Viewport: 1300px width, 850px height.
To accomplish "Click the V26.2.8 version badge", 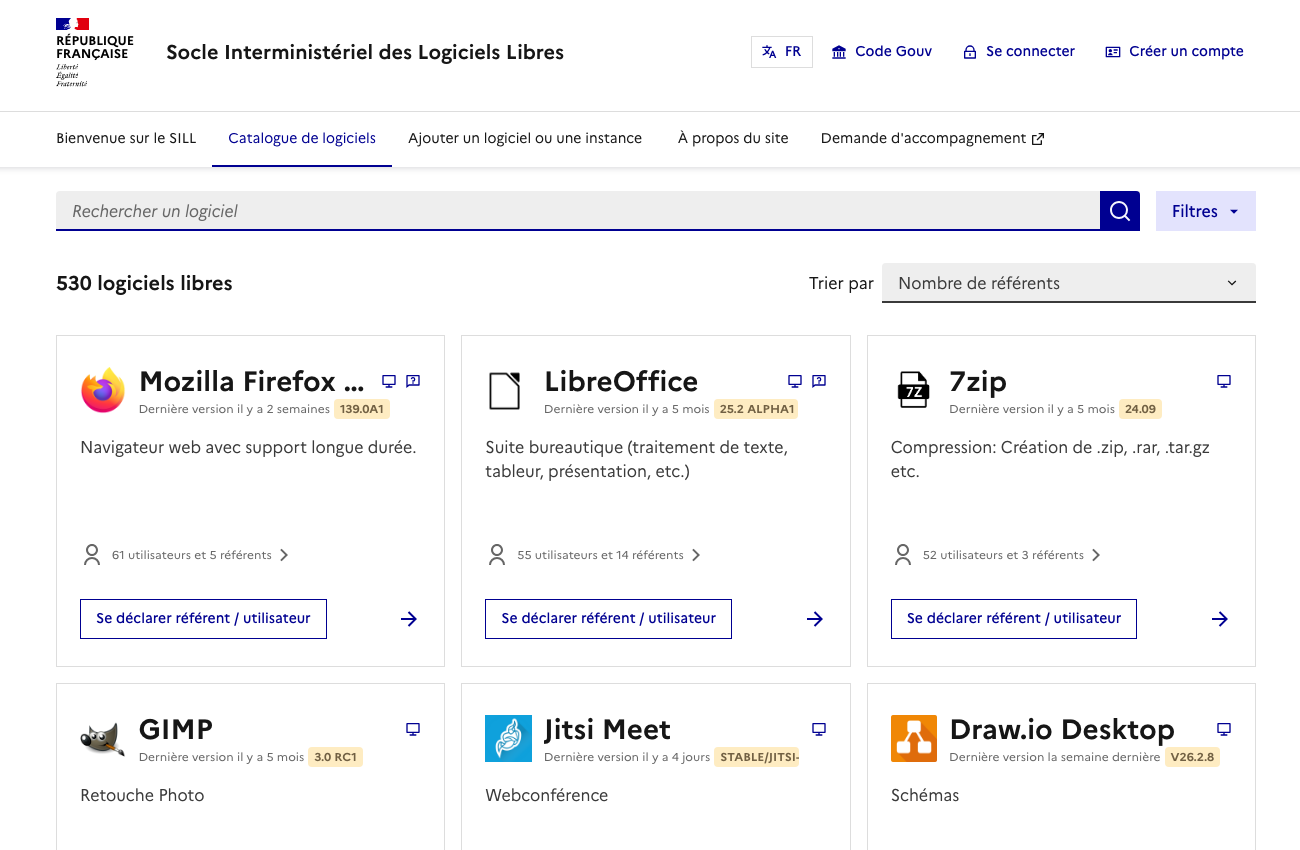I will click(x=1193, y=757).
